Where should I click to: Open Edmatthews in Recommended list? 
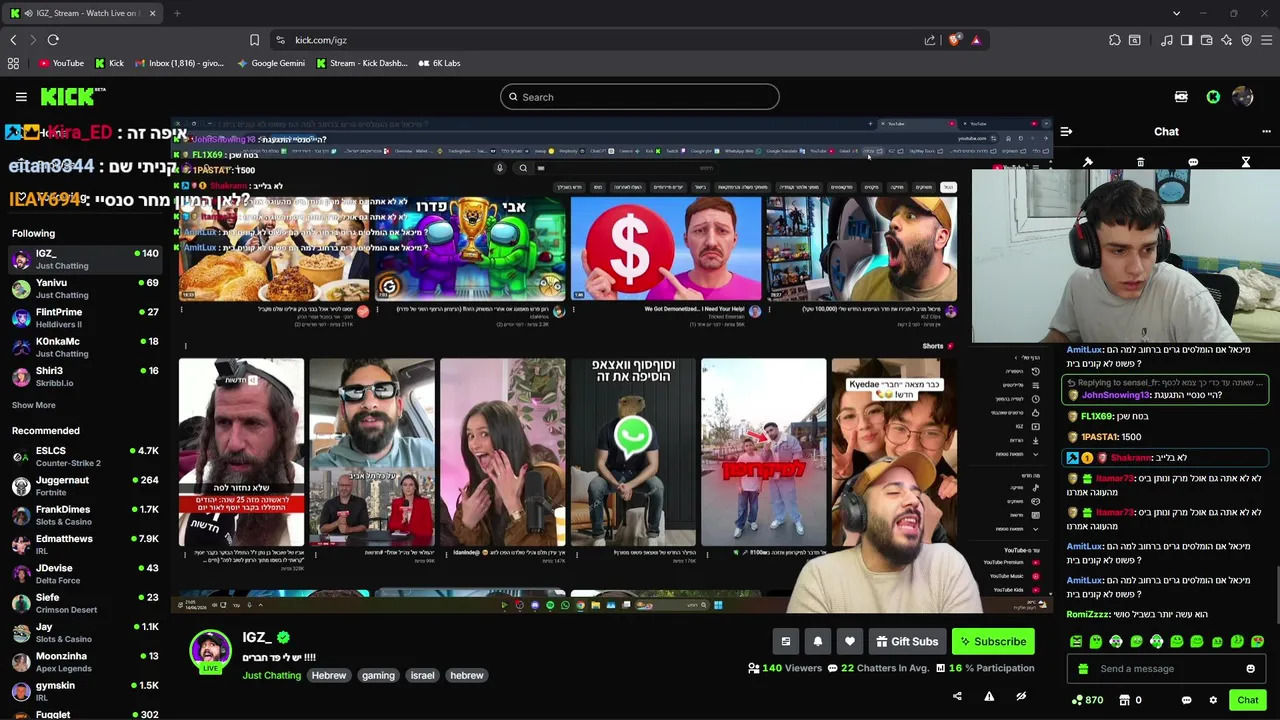click(85, 544)
